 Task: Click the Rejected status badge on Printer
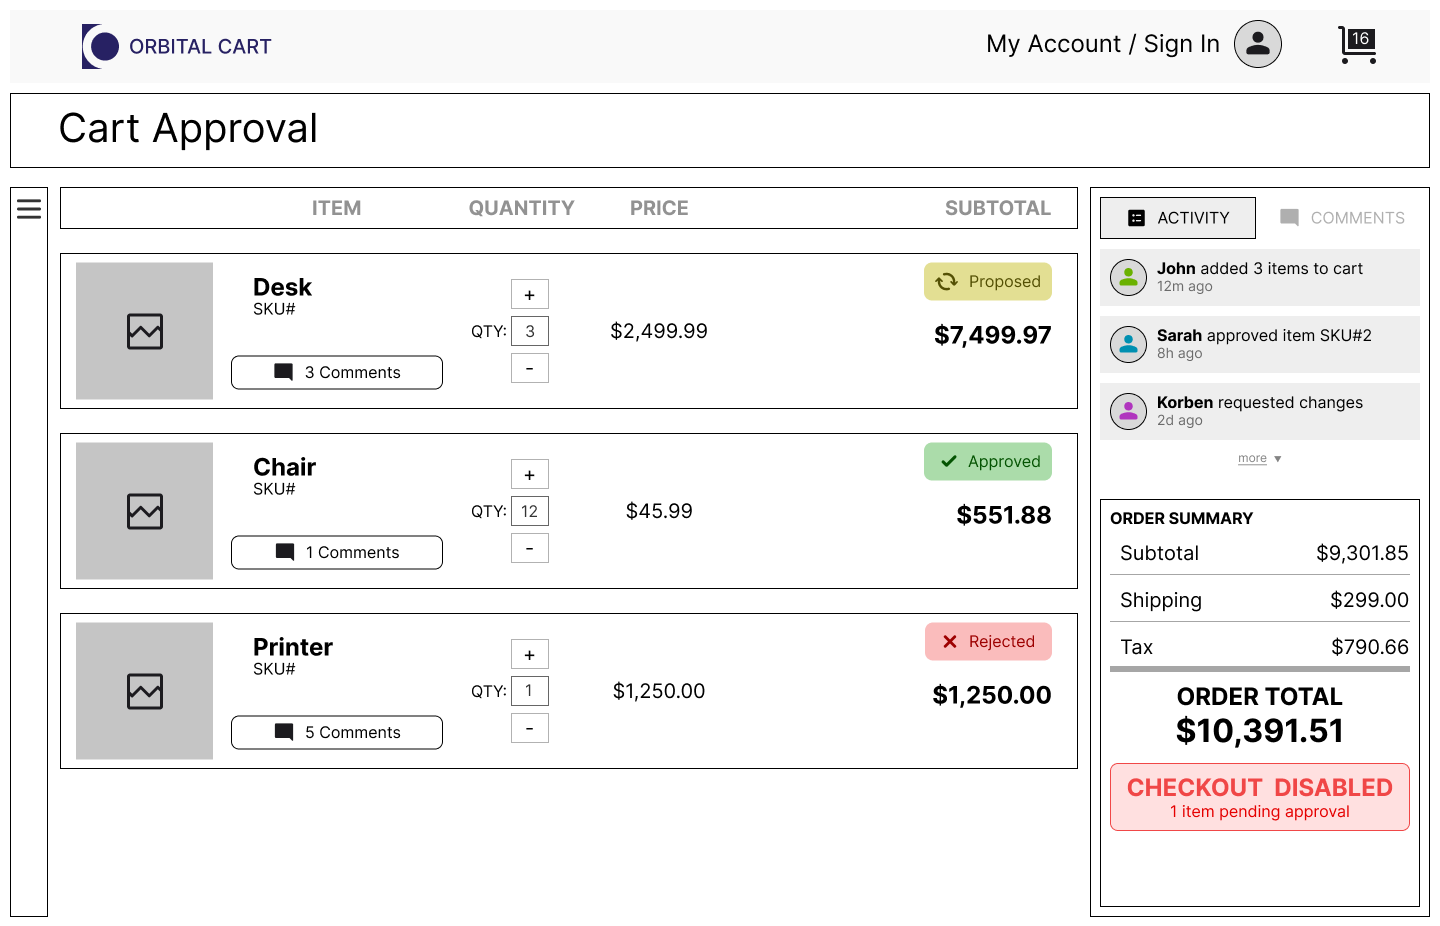click(x=987, y=642)
